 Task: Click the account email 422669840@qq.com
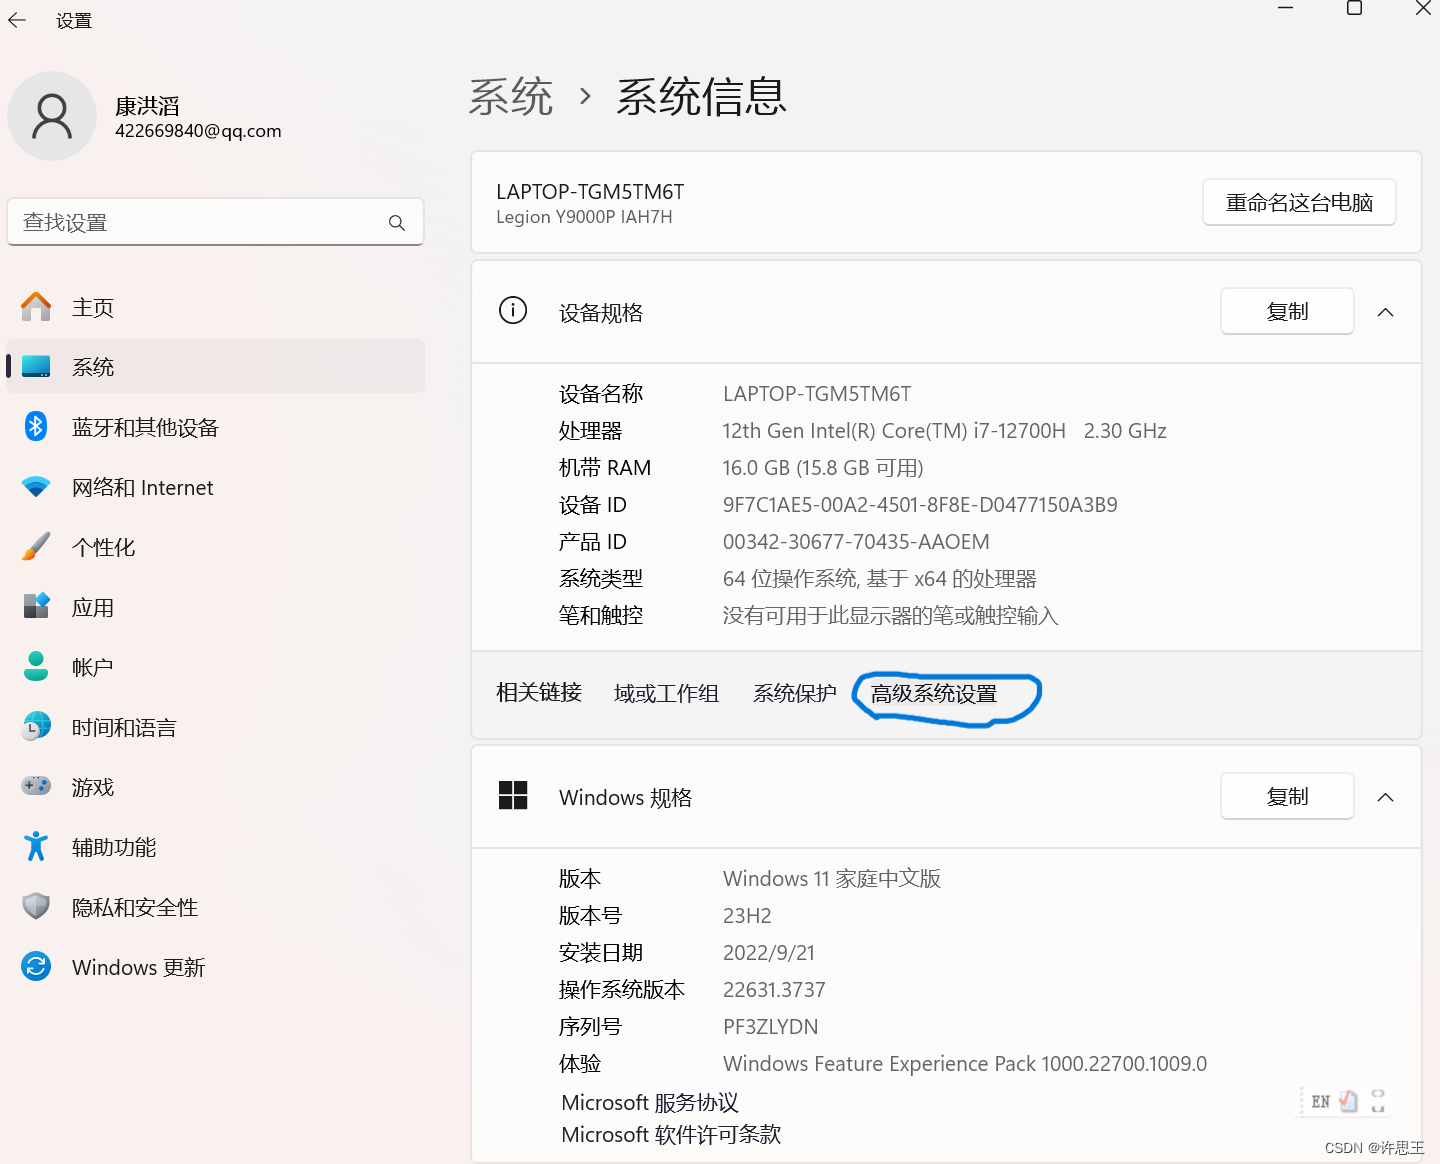pyautogui.click(x=198, y=131)
